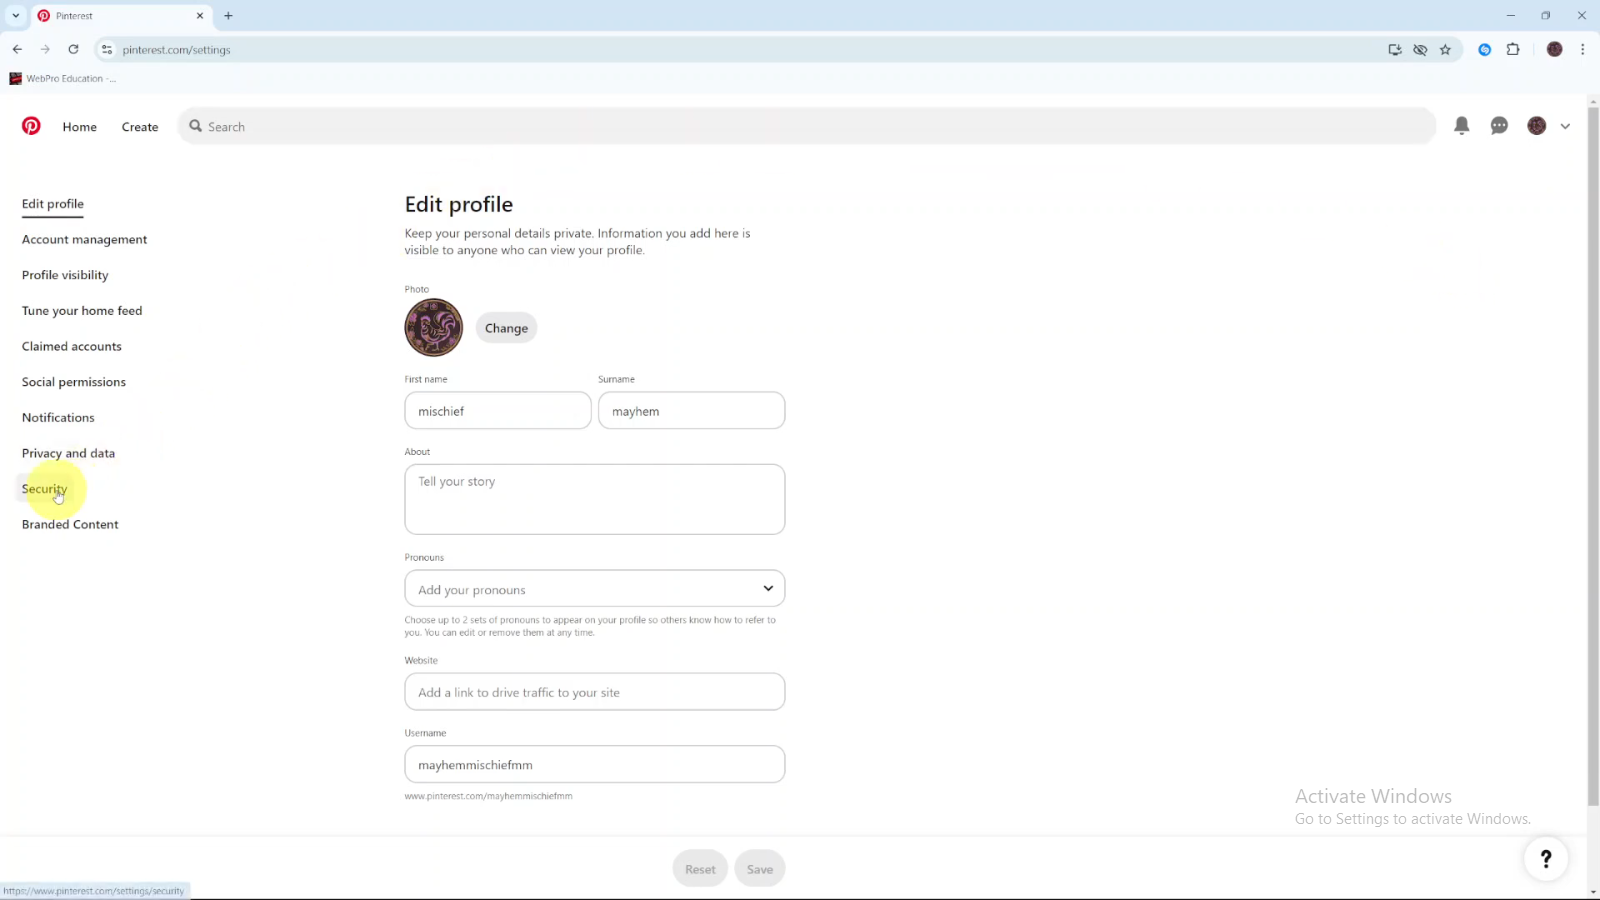This screenshot has width=1600, height=900.
Task: Select Privacy and data in the sidebar
Action: coord(68,453)
